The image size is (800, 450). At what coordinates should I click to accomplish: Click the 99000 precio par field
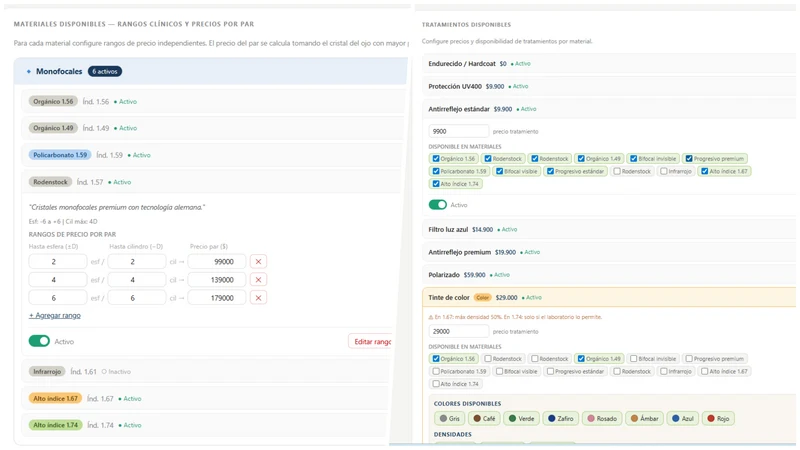tap(217, 262)
